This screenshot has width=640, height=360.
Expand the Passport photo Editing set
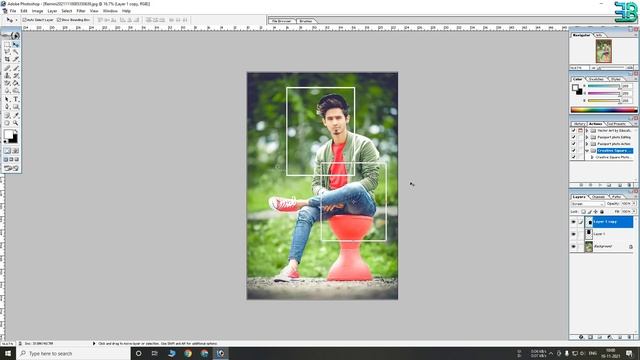[x=587, y=137]
